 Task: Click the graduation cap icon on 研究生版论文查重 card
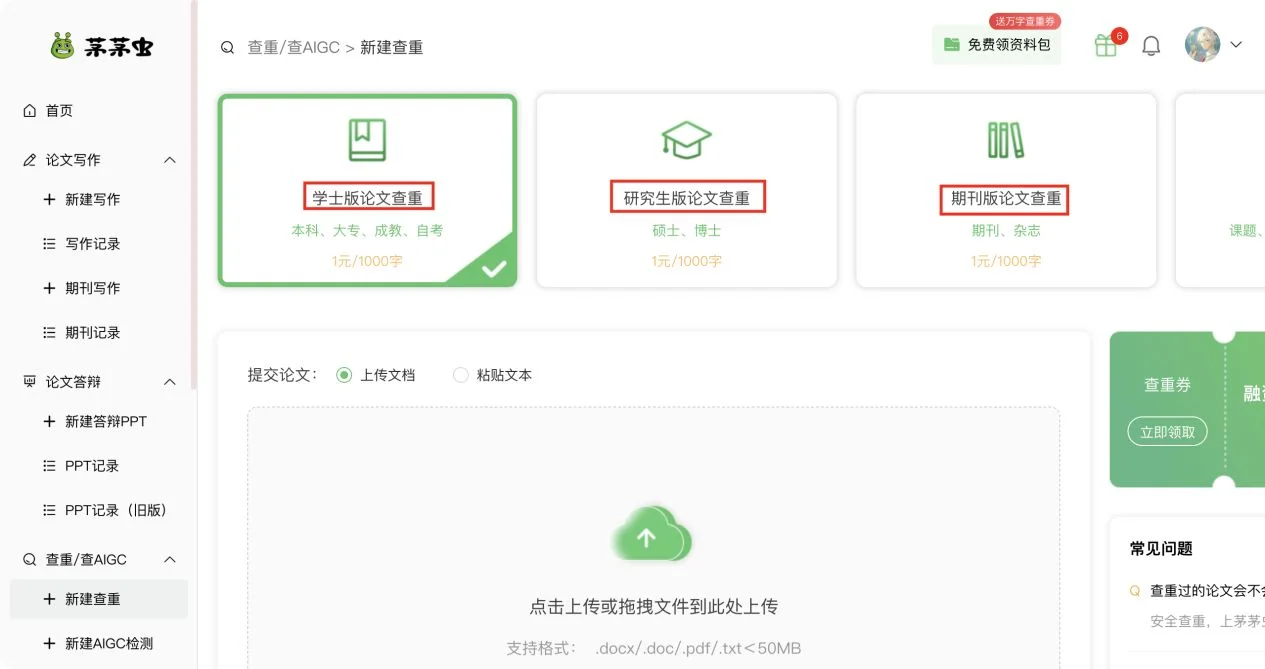686,137
